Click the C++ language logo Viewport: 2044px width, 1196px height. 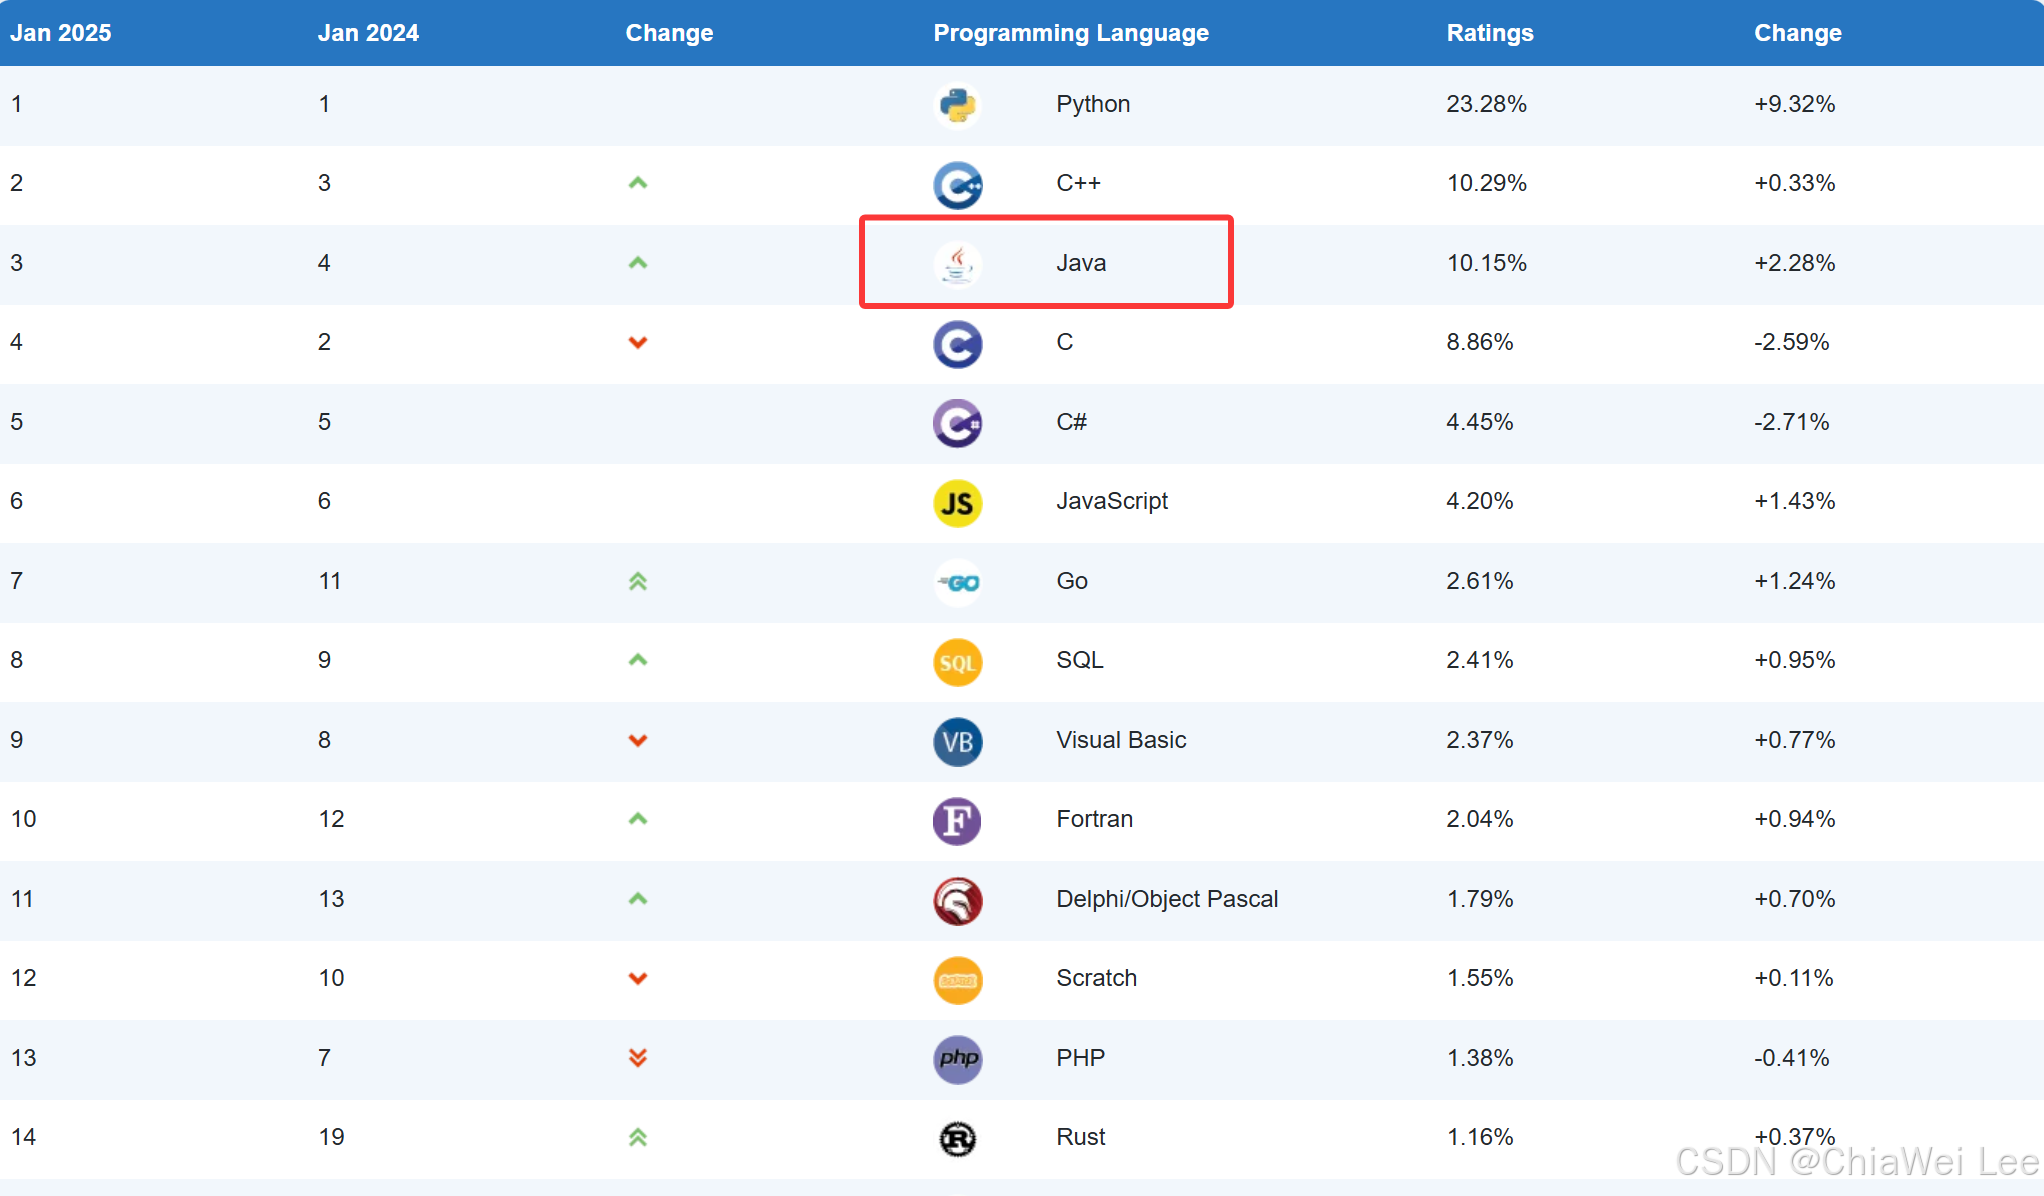[x=957, y=185]
